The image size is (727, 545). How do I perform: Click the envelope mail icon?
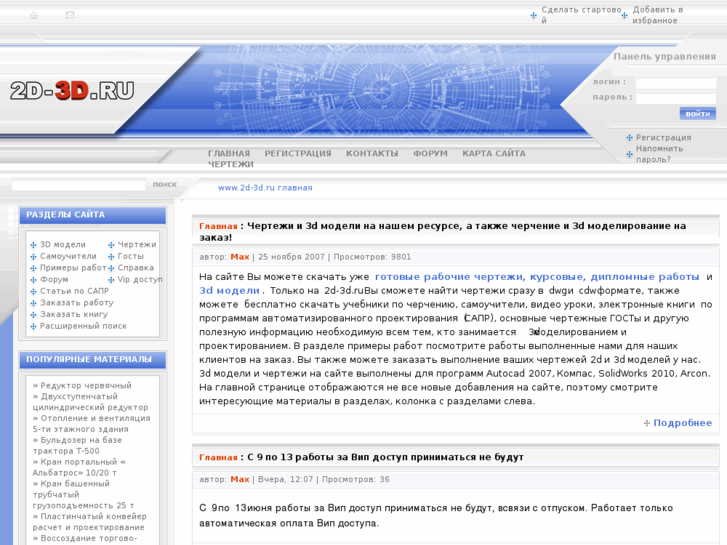point(70,16)
